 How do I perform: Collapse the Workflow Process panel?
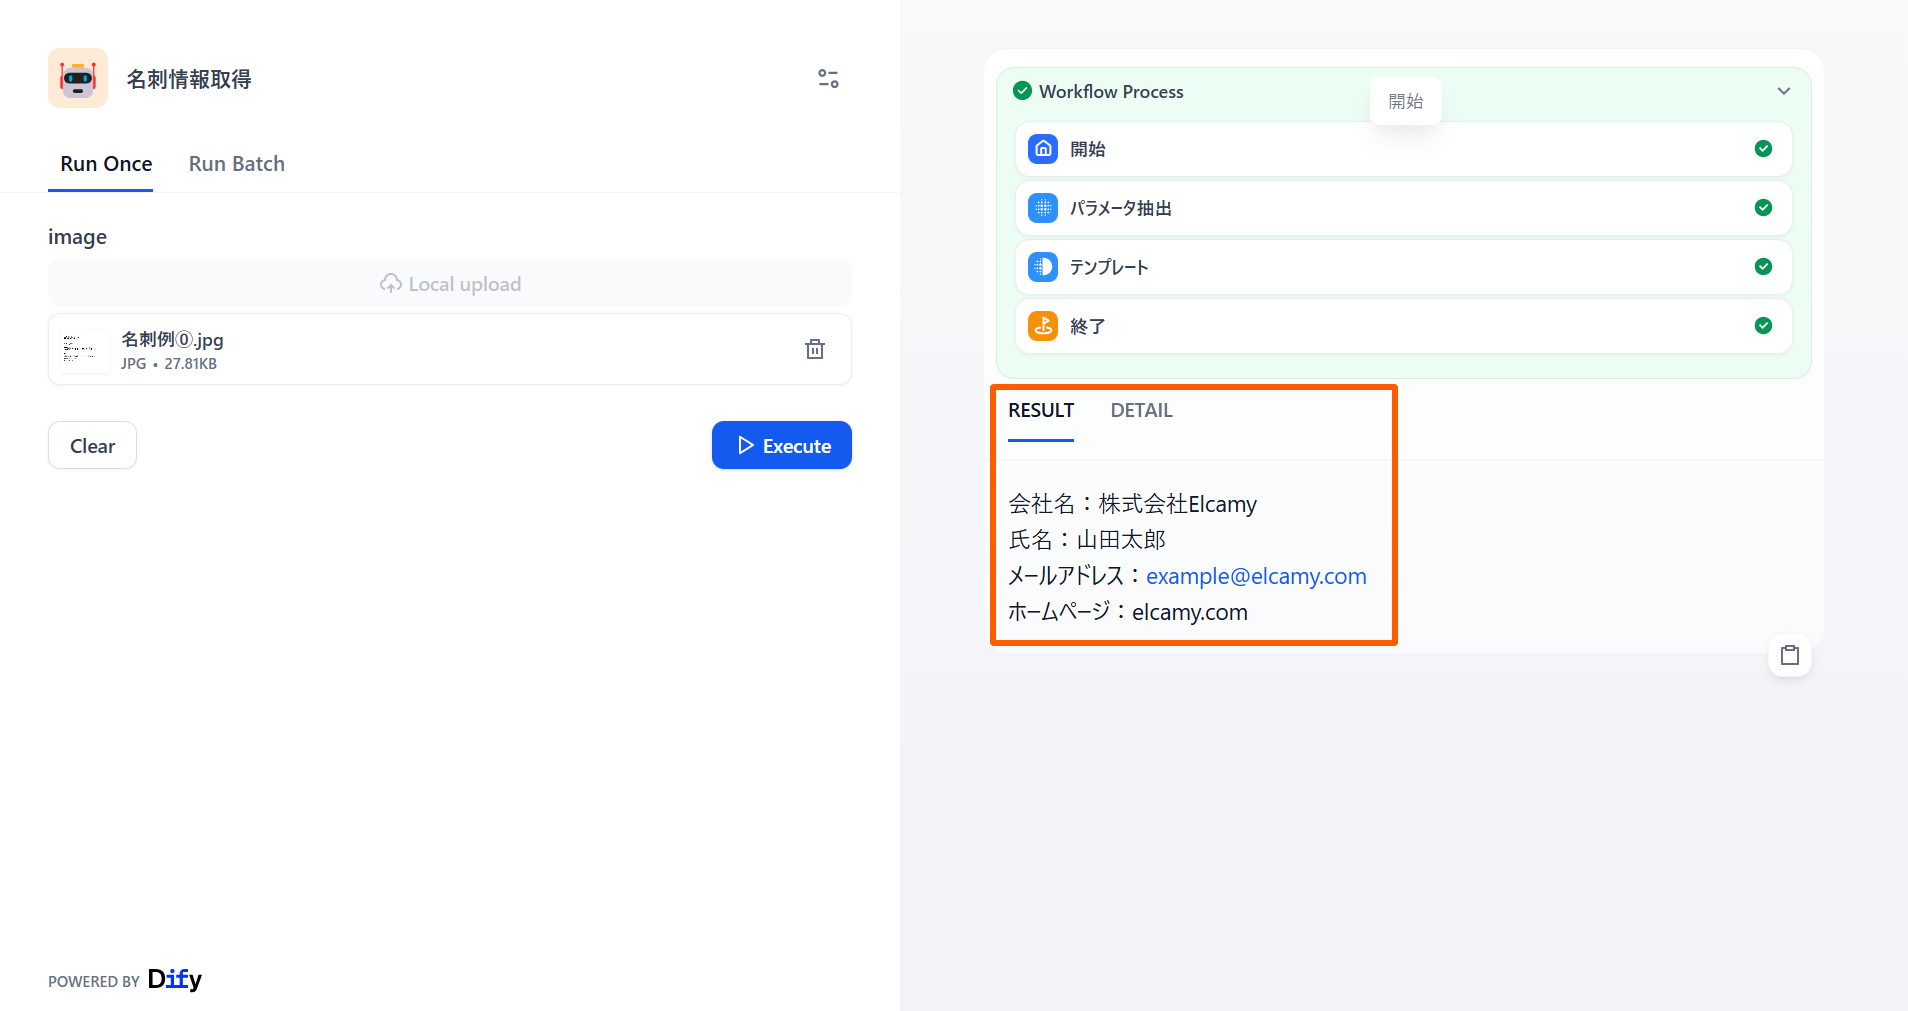1784,90
